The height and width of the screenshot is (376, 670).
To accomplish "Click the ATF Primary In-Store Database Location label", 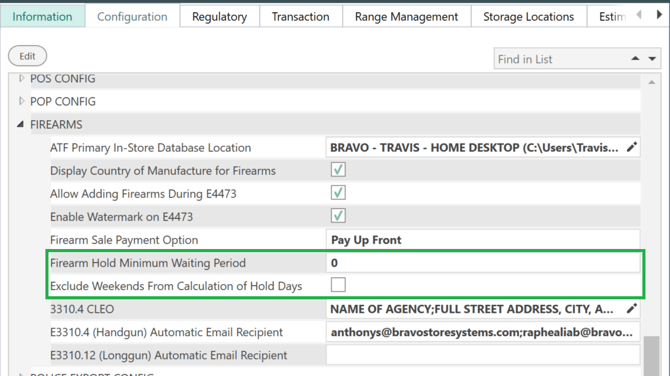I will [x=150, y=147].
